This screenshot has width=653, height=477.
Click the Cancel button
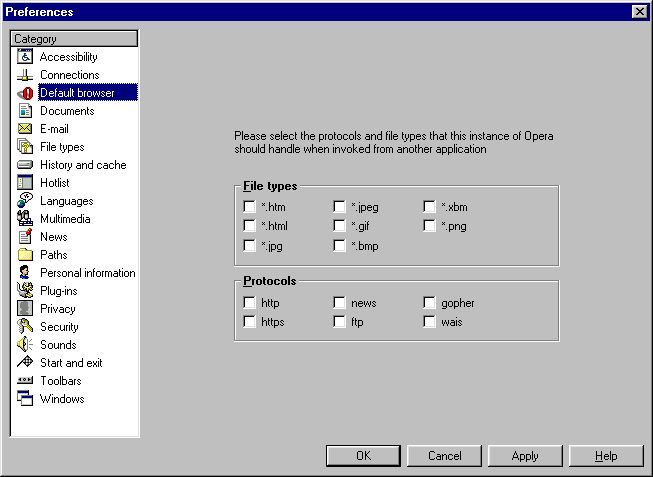tap(444, 456)
